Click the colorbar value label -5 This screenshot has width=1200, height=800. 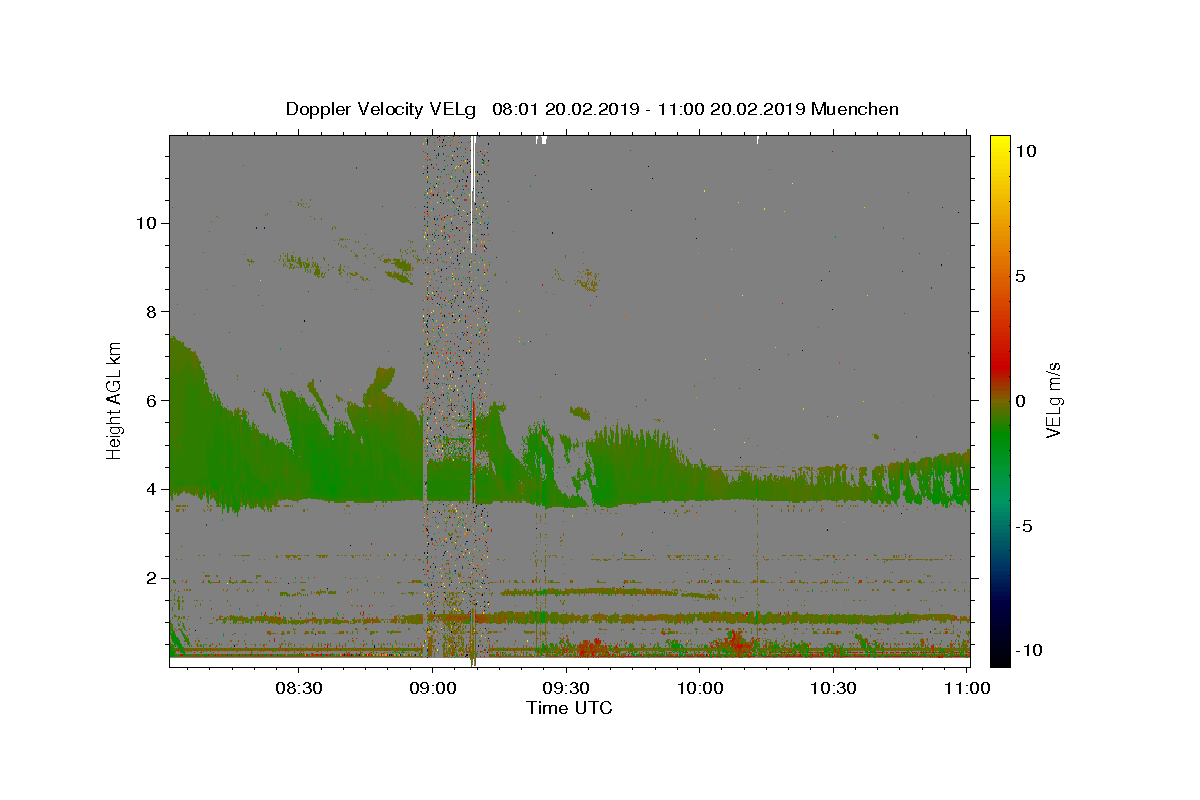1024,525
